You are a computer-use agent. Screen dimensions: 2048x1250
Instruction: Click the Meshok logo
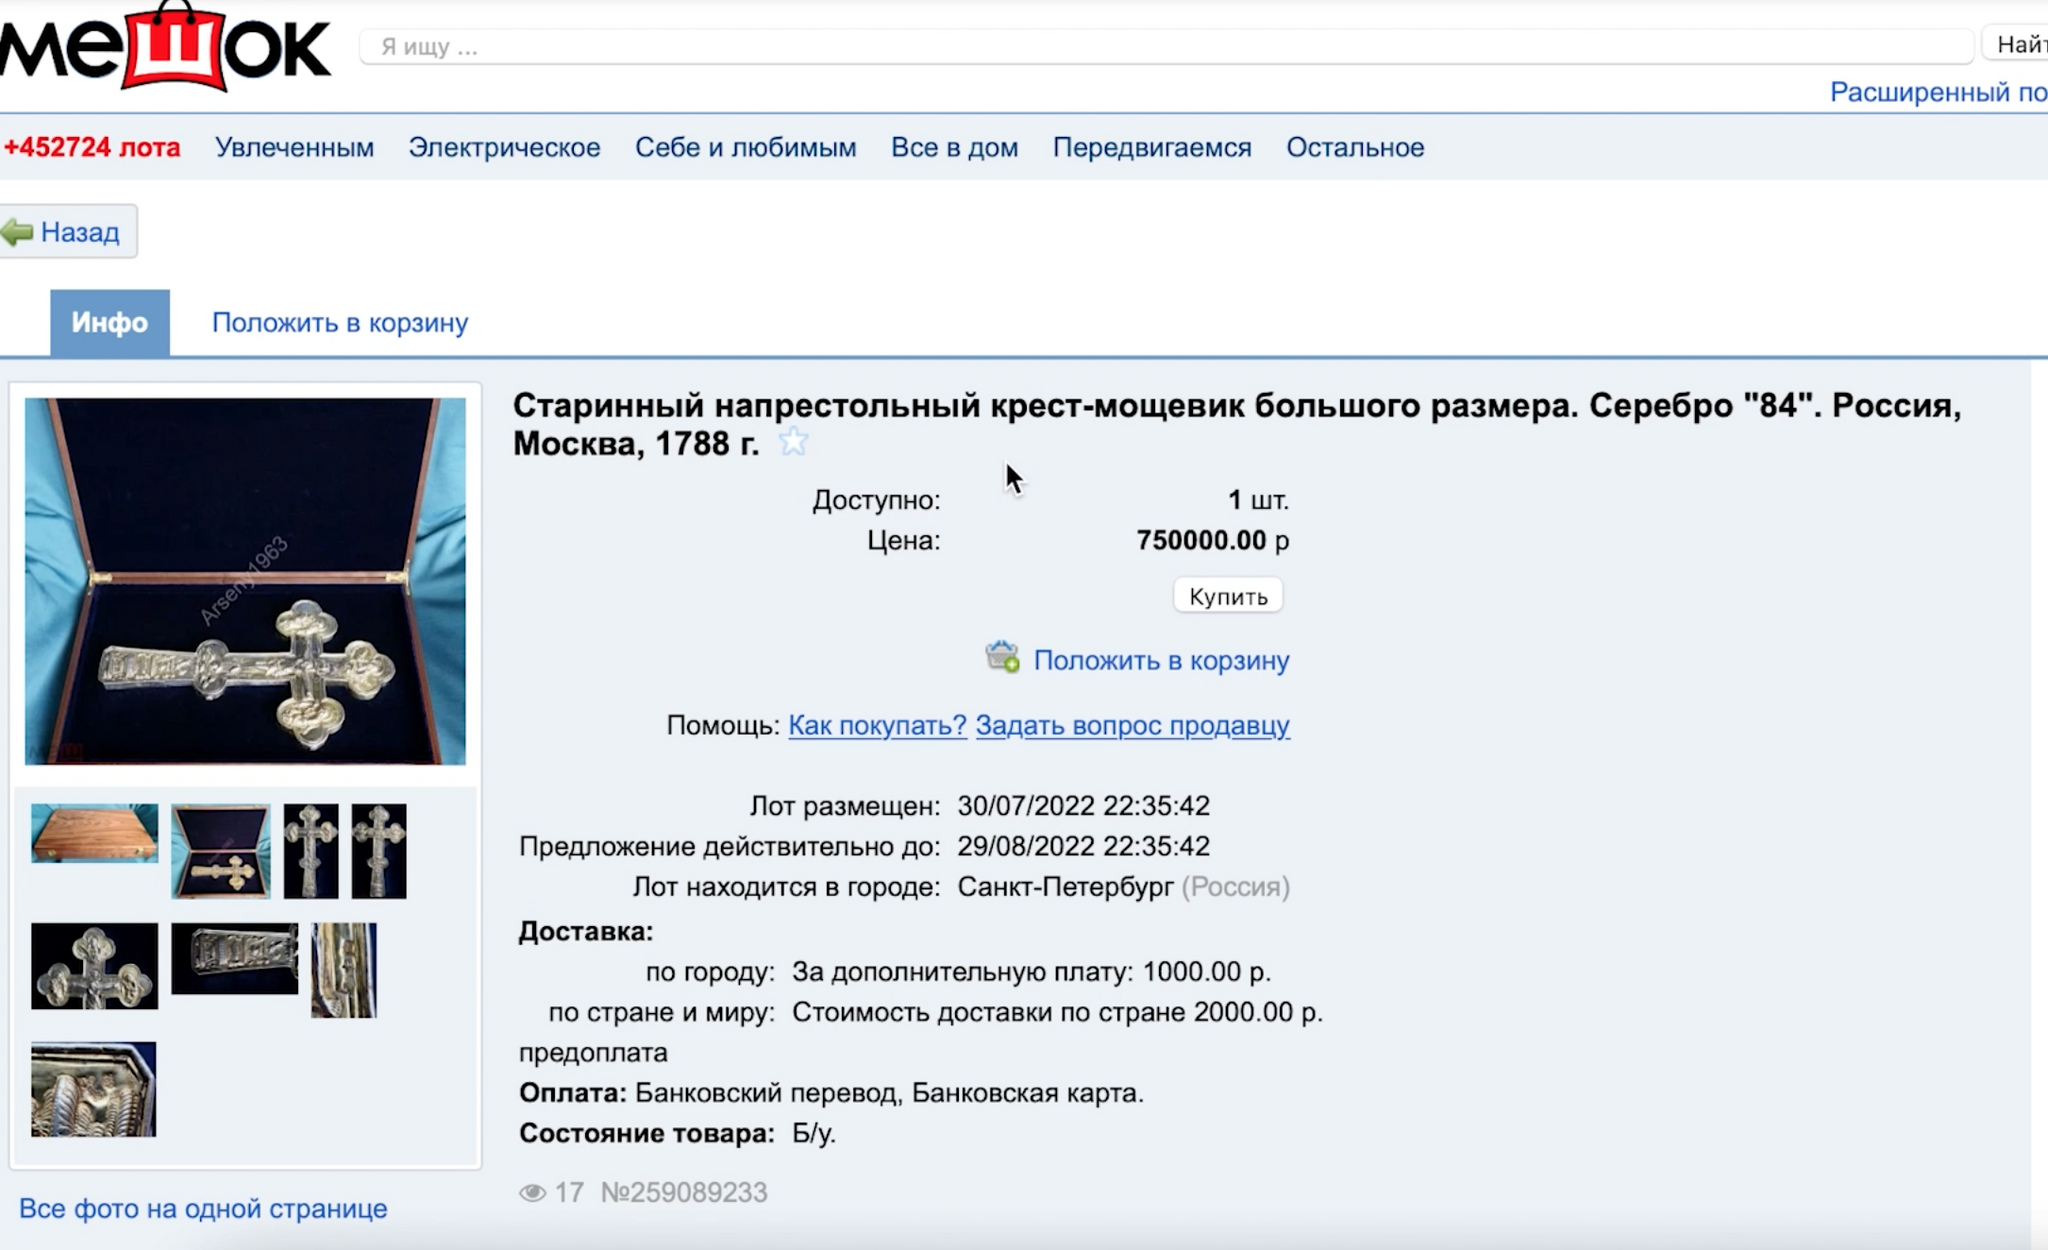click(x=165, y=48)
